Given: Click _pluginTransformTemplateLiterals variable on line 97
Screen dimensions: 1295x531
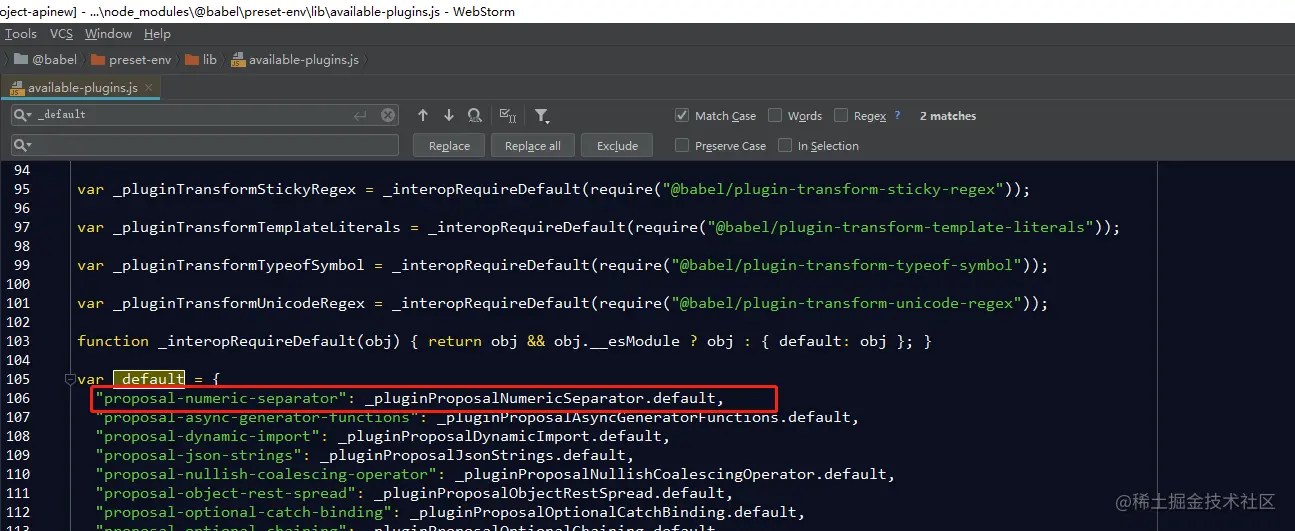Looking at the screenshot, I should pyautogui.click(x=257, y=228).
